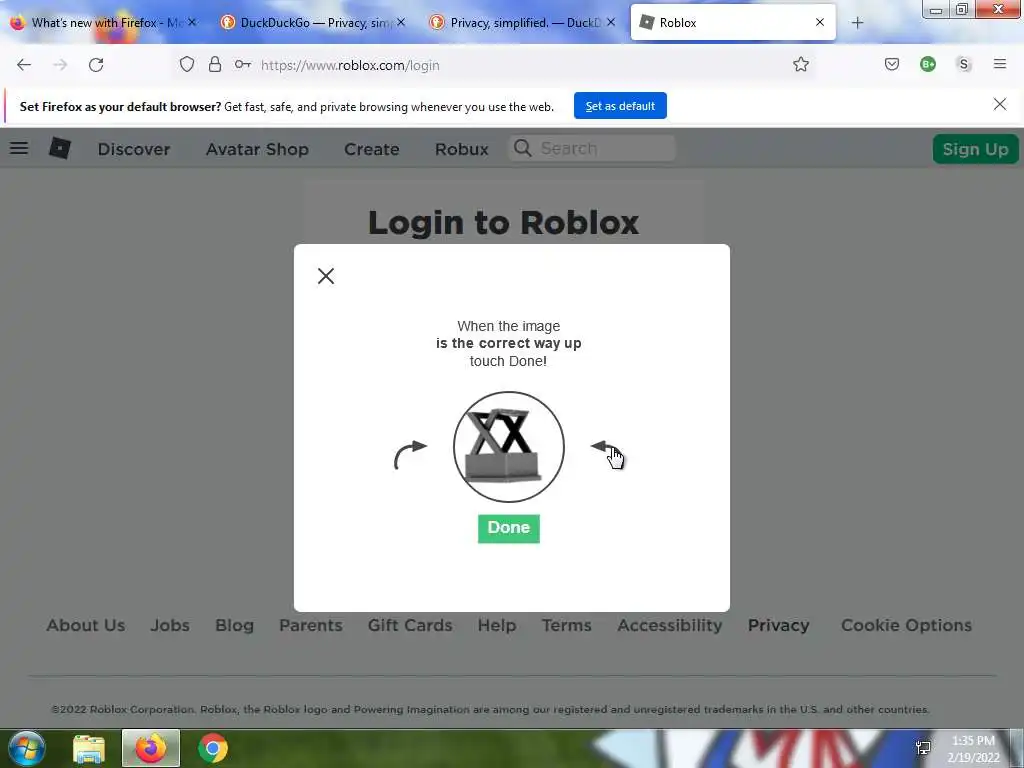
Task: Click the Roblox search magnifier icon
Action: coord(522,148)
